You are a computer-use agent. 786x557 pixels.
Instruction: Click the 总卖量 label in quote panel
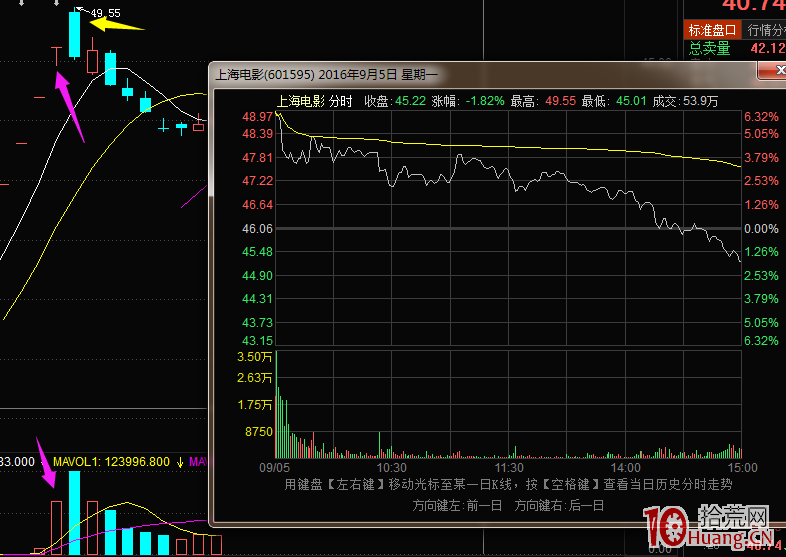pyautogui.click(x=709, y=49)
